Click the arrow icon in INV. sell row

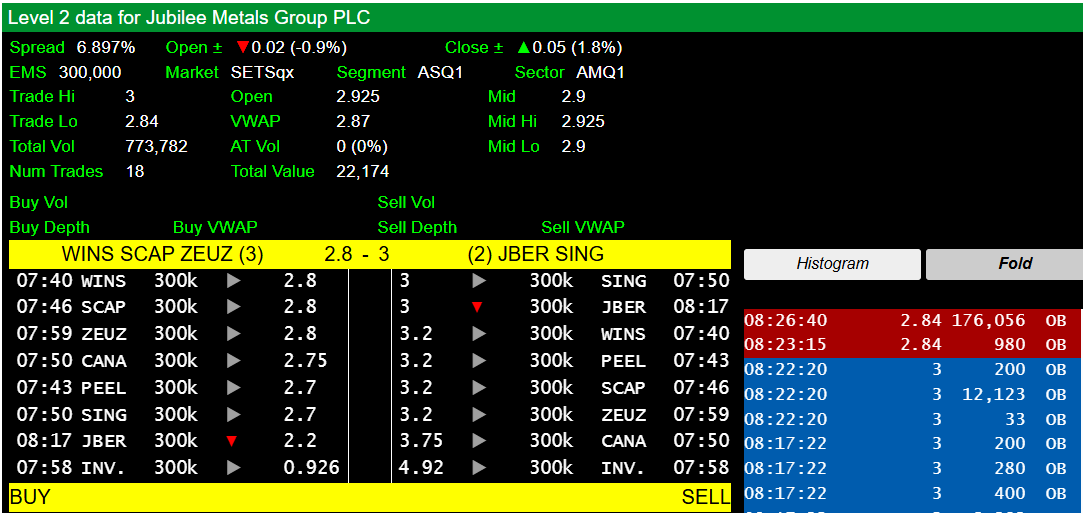click(x=479, y=467)
